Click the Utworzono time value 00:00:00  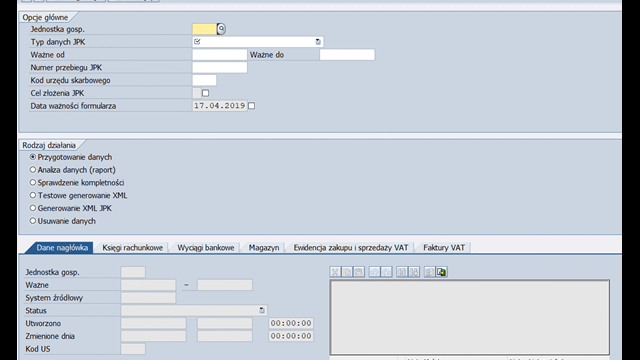291,323
